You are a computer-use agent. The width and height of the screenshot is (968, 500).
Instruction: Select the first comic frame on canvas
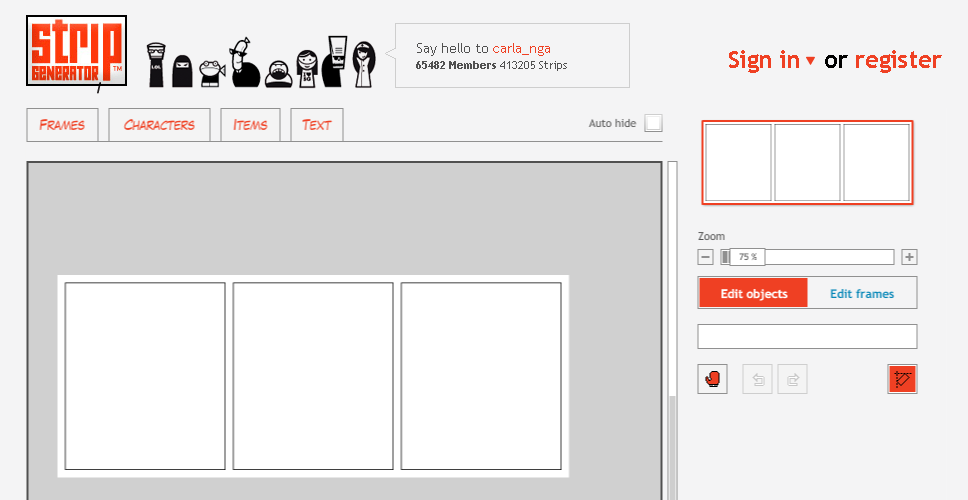tap(145, 376)
